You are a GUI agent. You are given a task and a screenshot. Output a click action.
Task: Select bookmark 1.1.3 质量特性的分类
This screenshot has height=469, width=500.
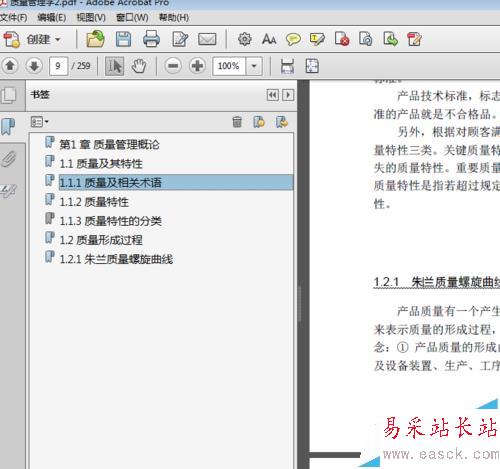pyautogui.click(x=111, y=221)
